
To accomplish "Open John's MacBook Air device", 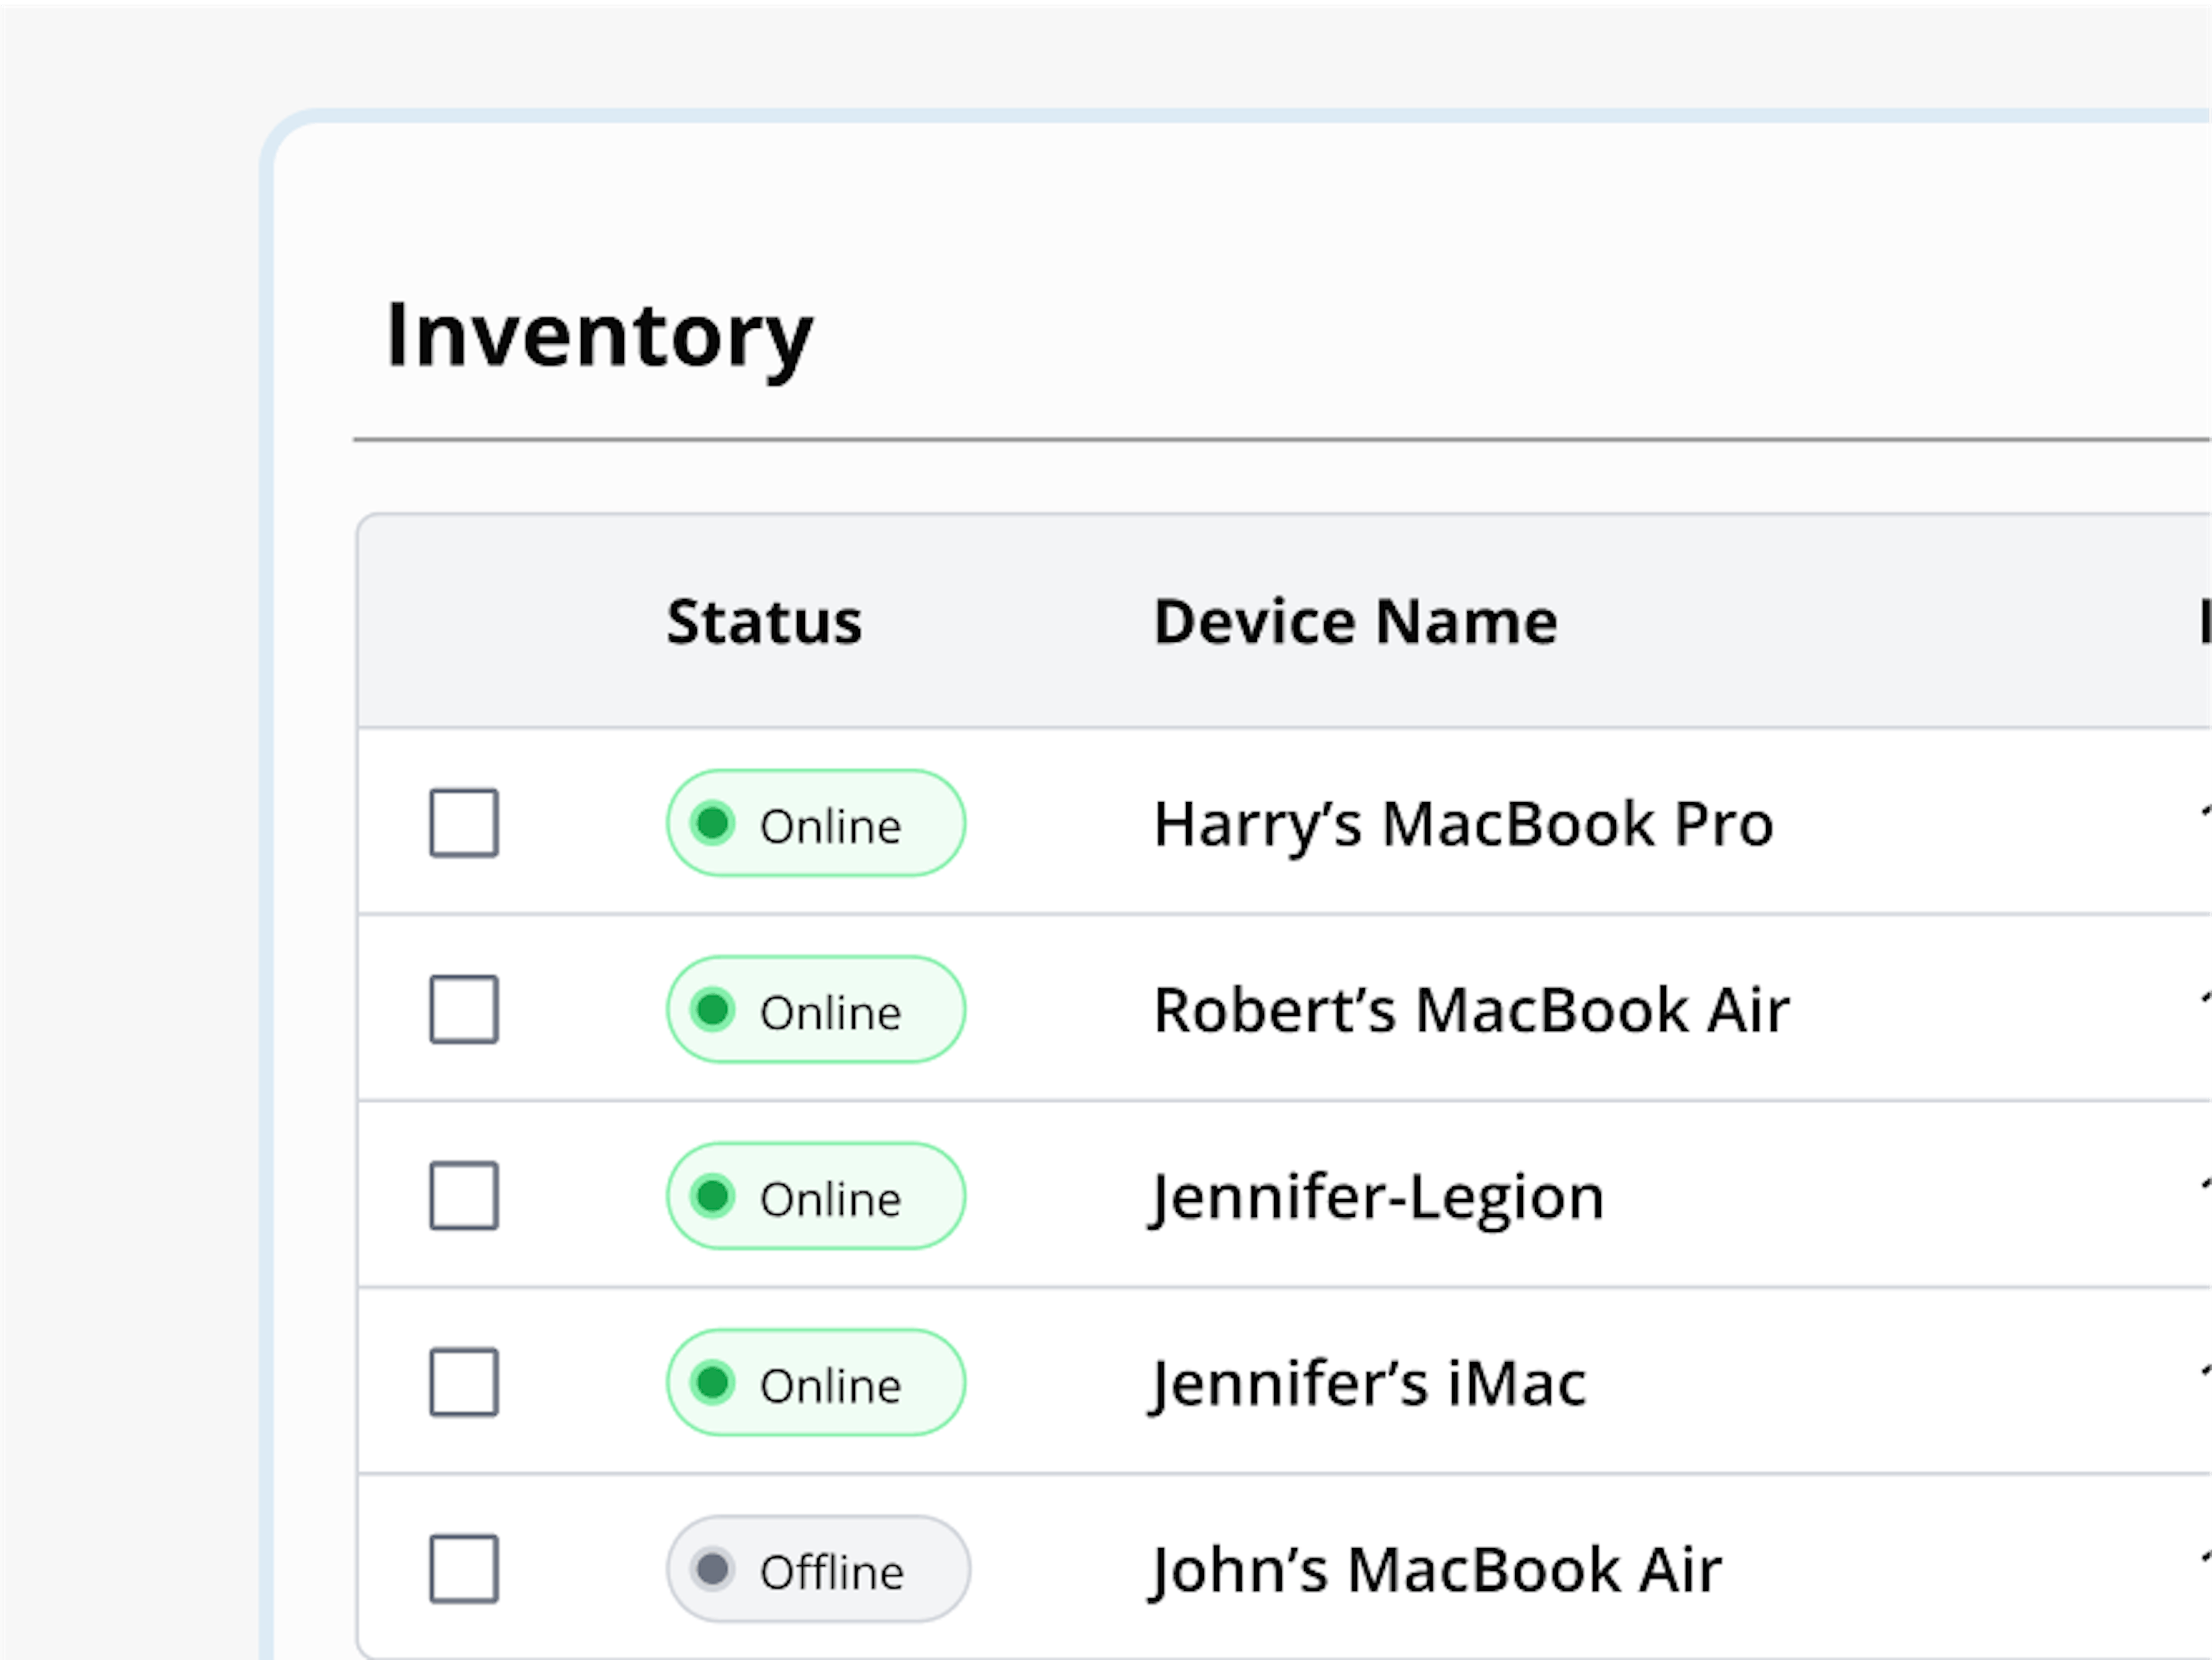I will 1436,1570.
